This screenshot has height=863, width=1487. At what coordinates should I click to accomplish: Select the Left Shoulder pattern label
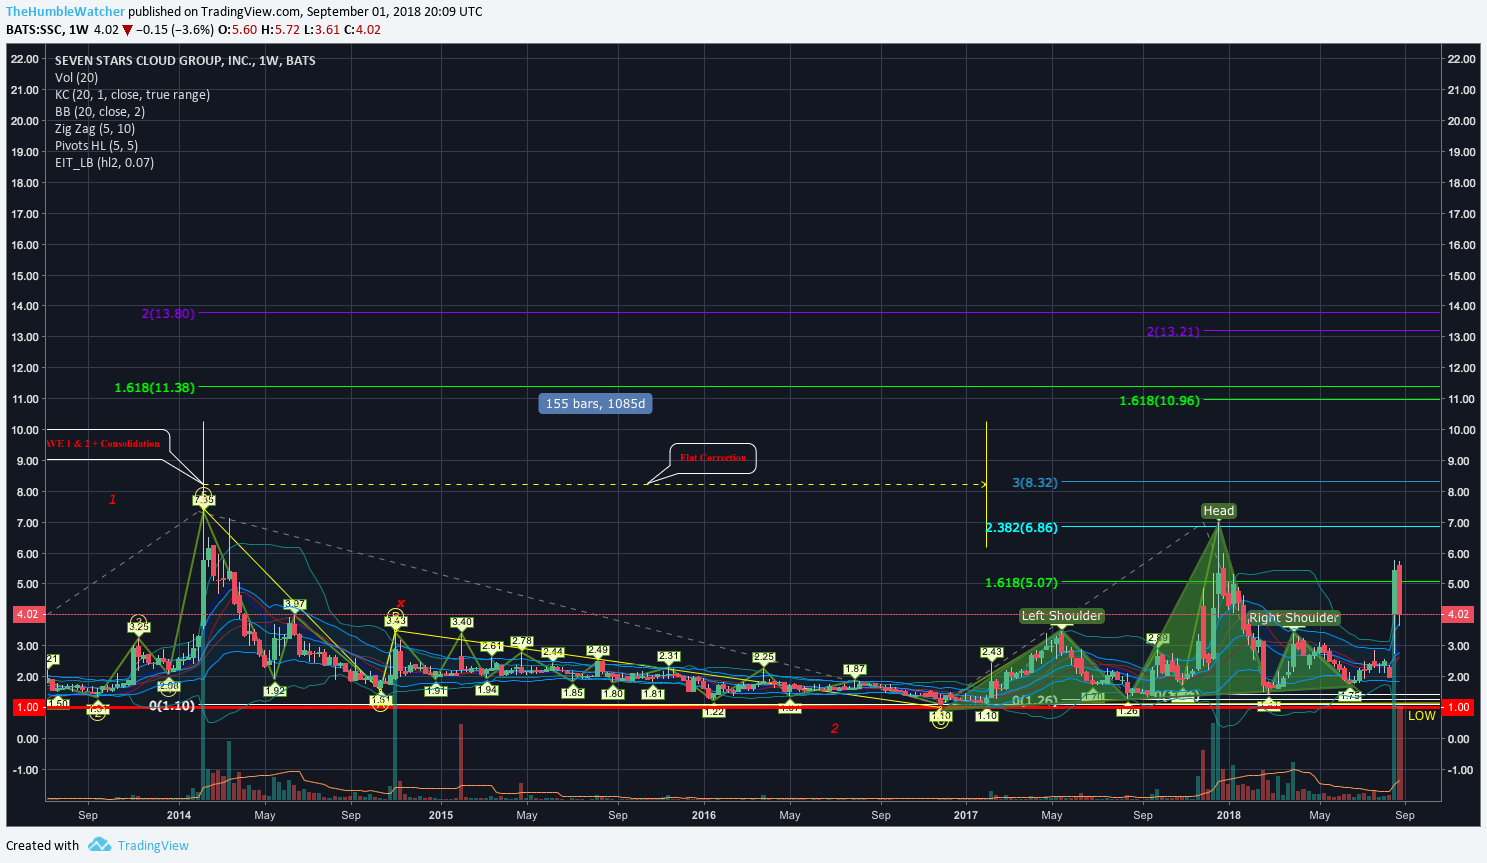(1062, 616)
